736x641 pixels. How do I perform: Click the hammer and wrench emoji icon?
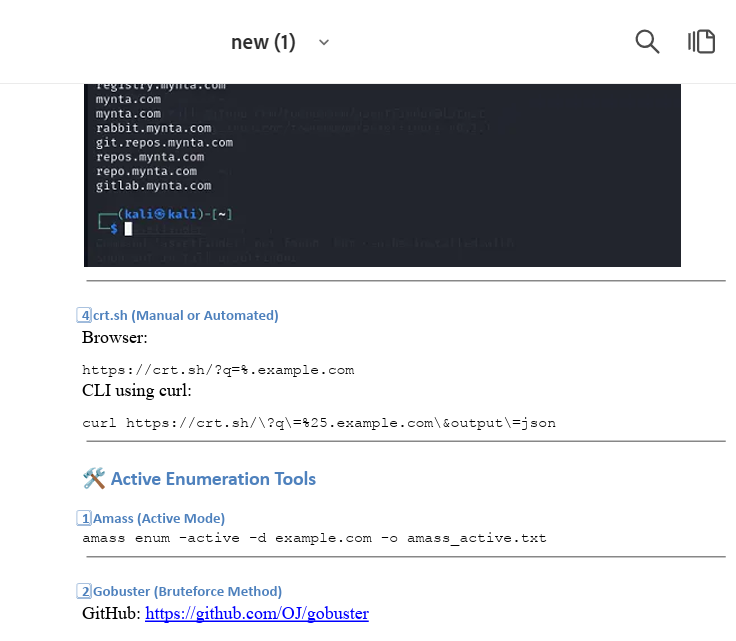point(94,479)
